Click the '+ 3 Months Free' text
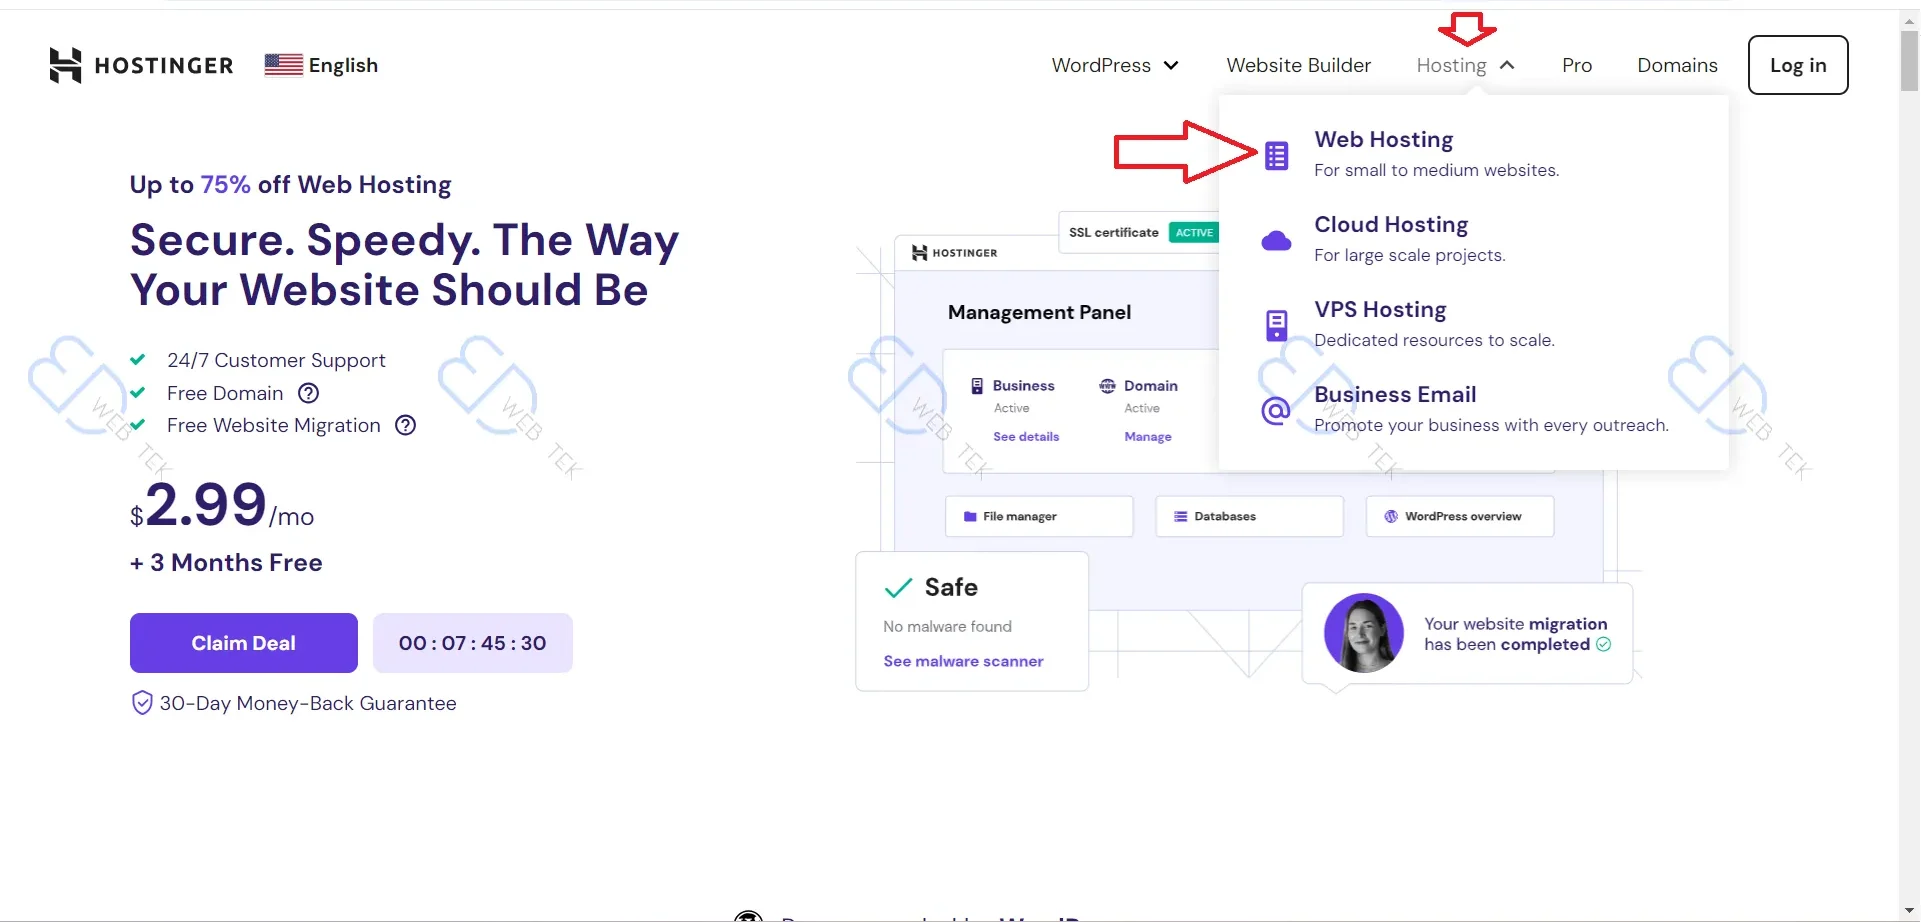The height and width of the screenshot is (922, 1921). (x=226, y=563)
